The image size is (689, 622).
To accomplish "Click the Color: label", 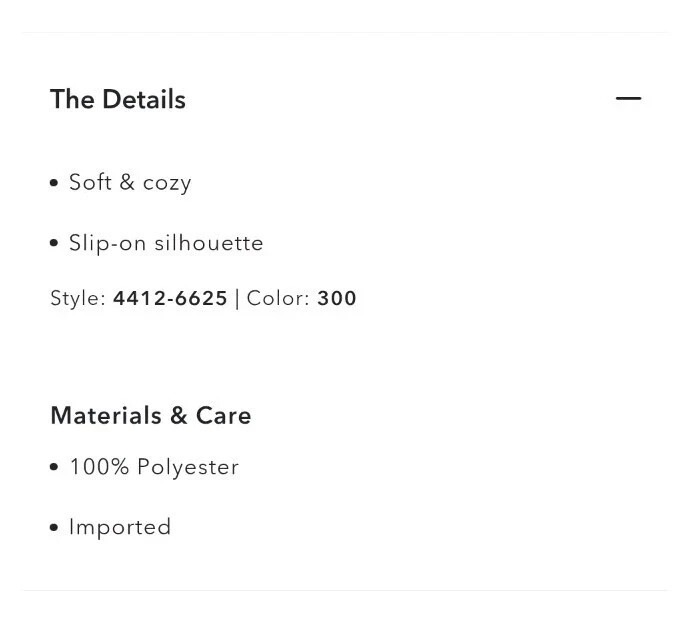I will coord(278,299).
